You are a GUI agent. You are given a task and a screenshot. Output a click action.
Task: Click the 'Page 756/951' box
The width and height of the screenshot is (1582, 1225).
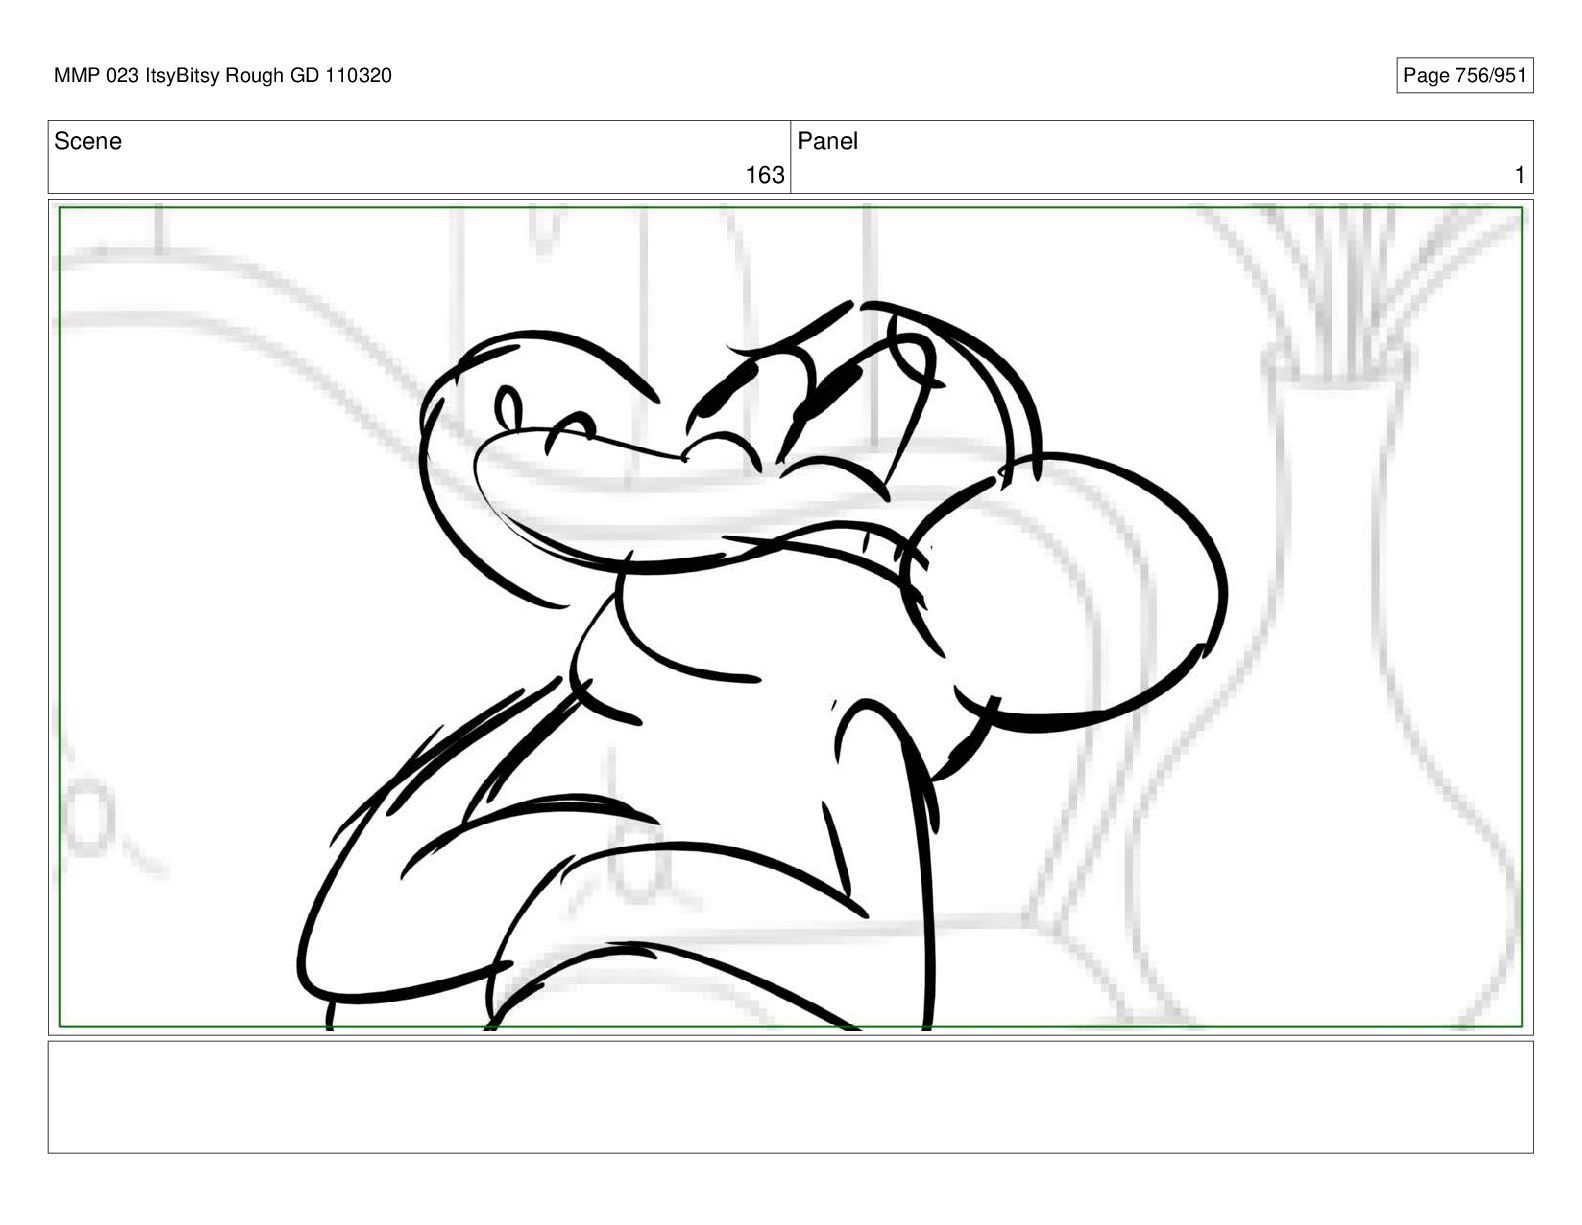tap(1464, 76)
